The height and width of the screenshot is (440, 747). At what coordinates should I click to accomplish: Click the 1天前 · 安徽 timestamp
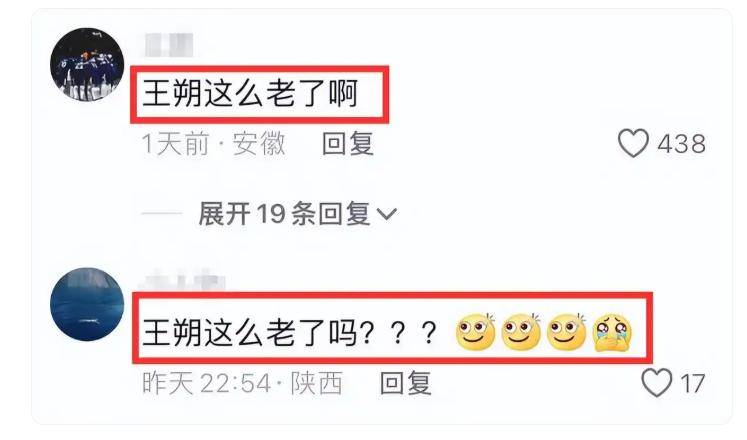point(214,143)
